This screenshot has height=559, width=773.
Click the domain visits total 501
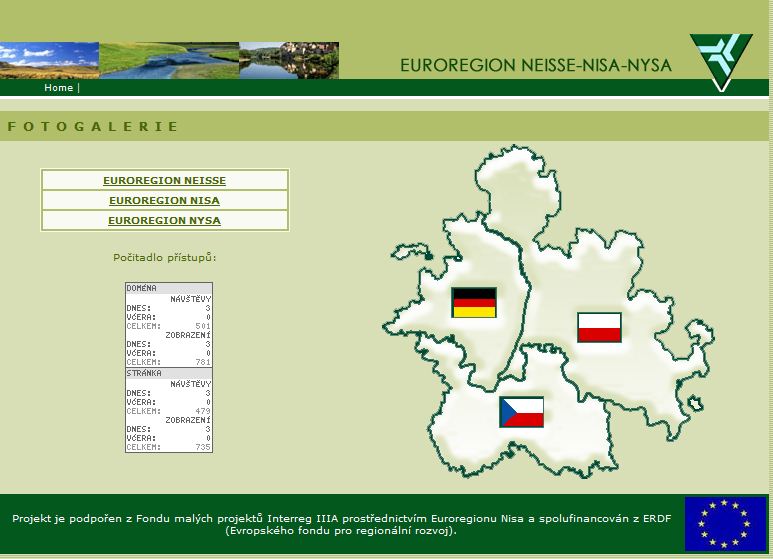pos(203,326)
